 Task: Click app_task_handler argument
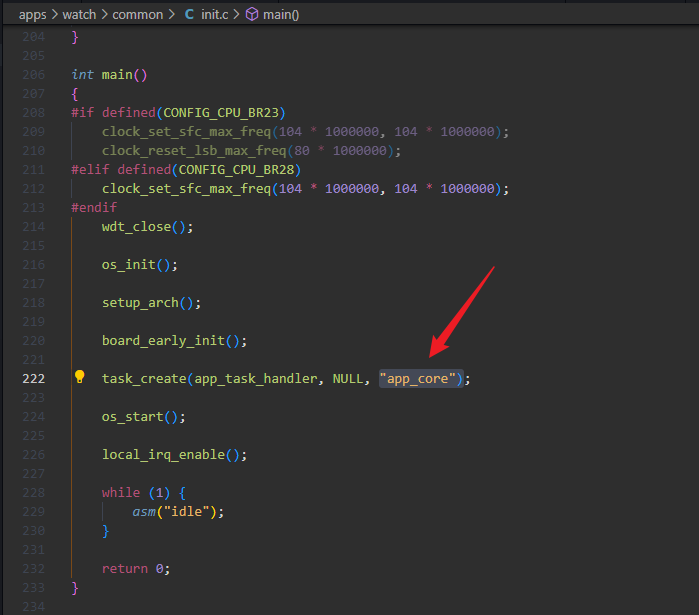pyautogui.click(x=256, y=379)
